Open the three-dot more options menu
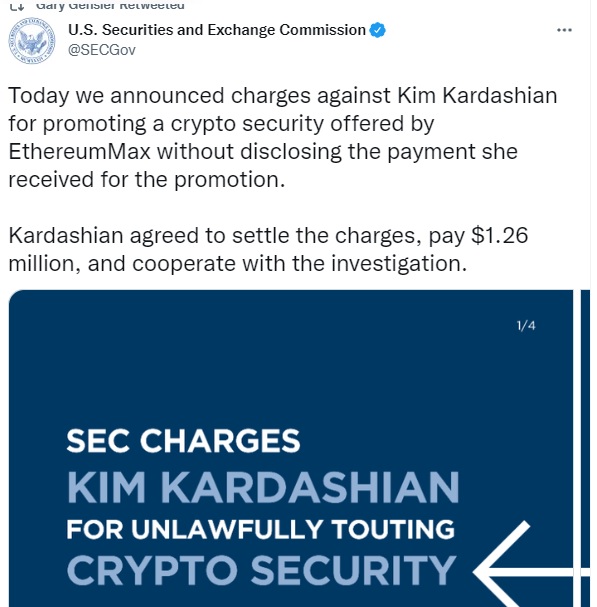Viewport: 597px width, 607px height. 564,30
